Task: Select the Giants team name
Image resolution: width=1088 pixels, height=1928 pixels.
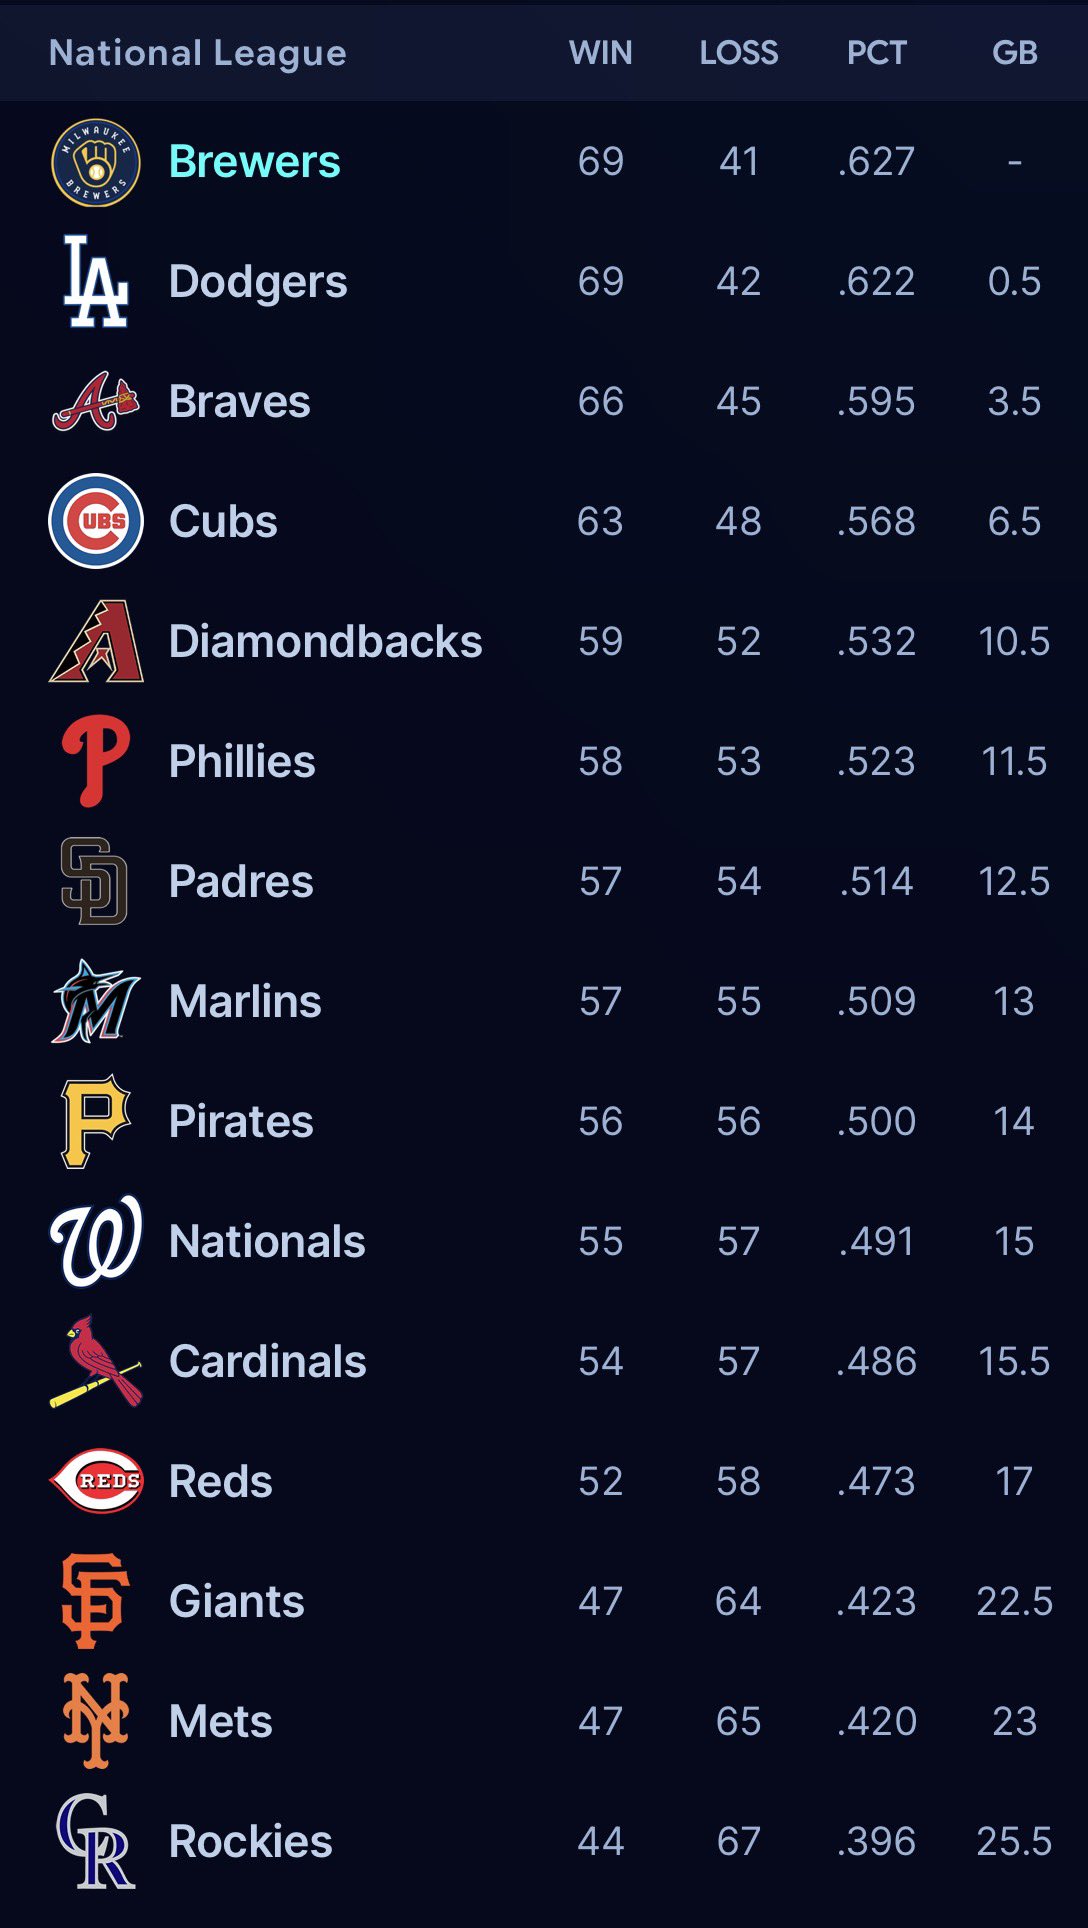Action: 237,1601
